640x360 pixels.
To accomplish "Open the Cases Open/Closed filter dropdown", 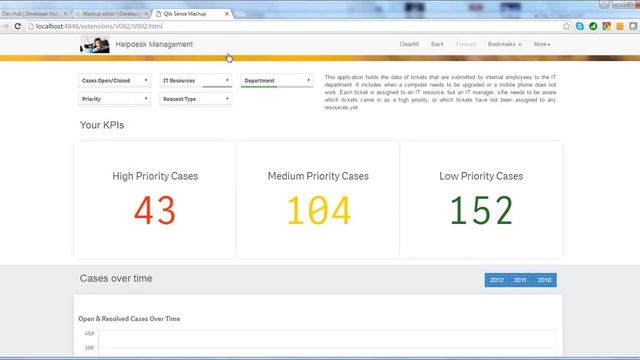I will 115,81.
